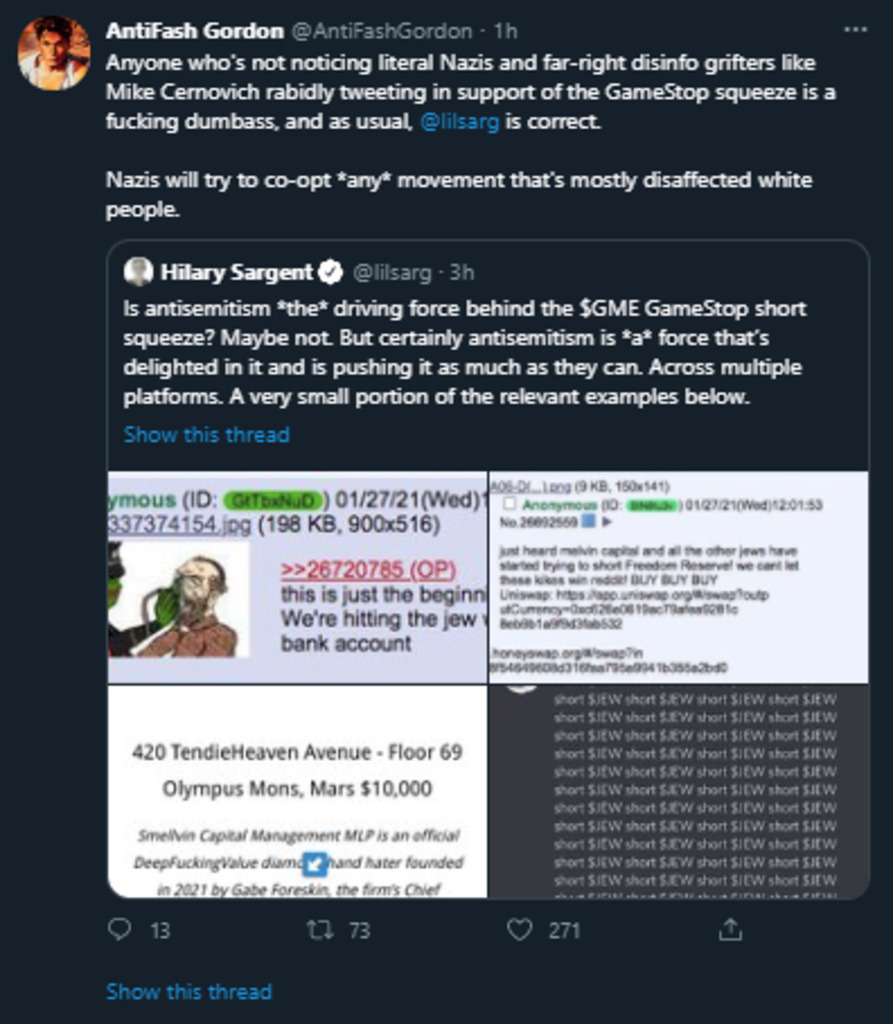Image resolution: width=893 pixels, height=1024 pixels.
Task: Open the @AntiFashGordon handle
Action: point(382,31)
